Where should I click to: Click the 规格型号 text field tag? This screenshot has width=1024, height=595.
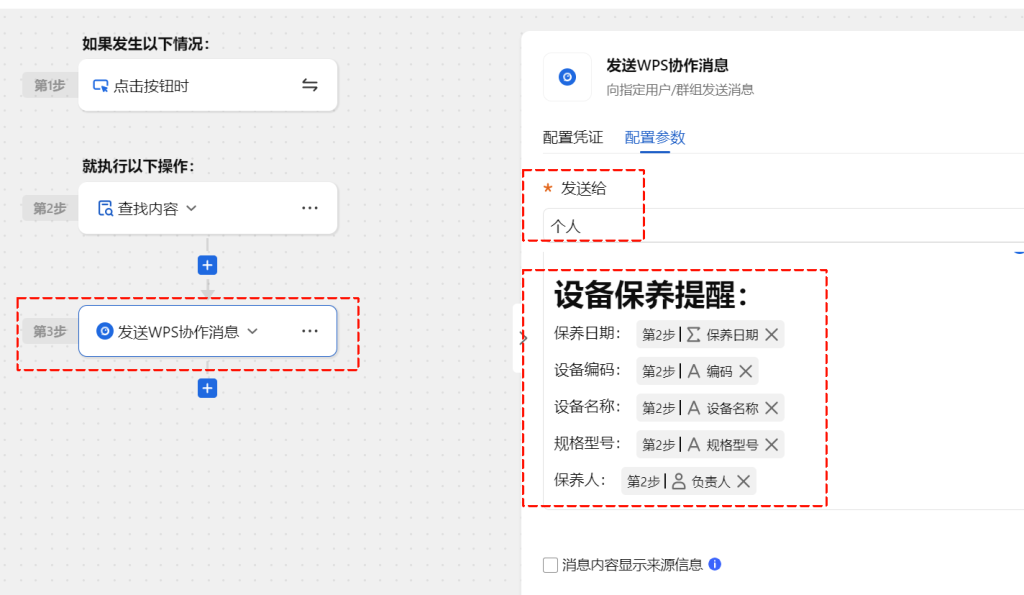click(x=710, y=444)
